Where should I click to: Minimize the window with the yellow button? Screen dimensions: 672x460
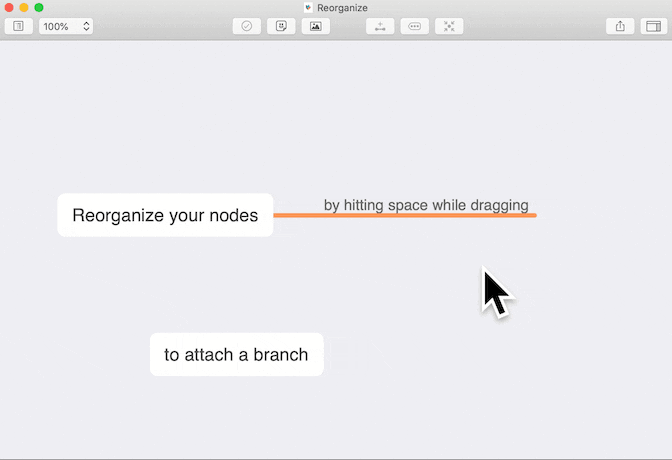(x=24, y=7)
